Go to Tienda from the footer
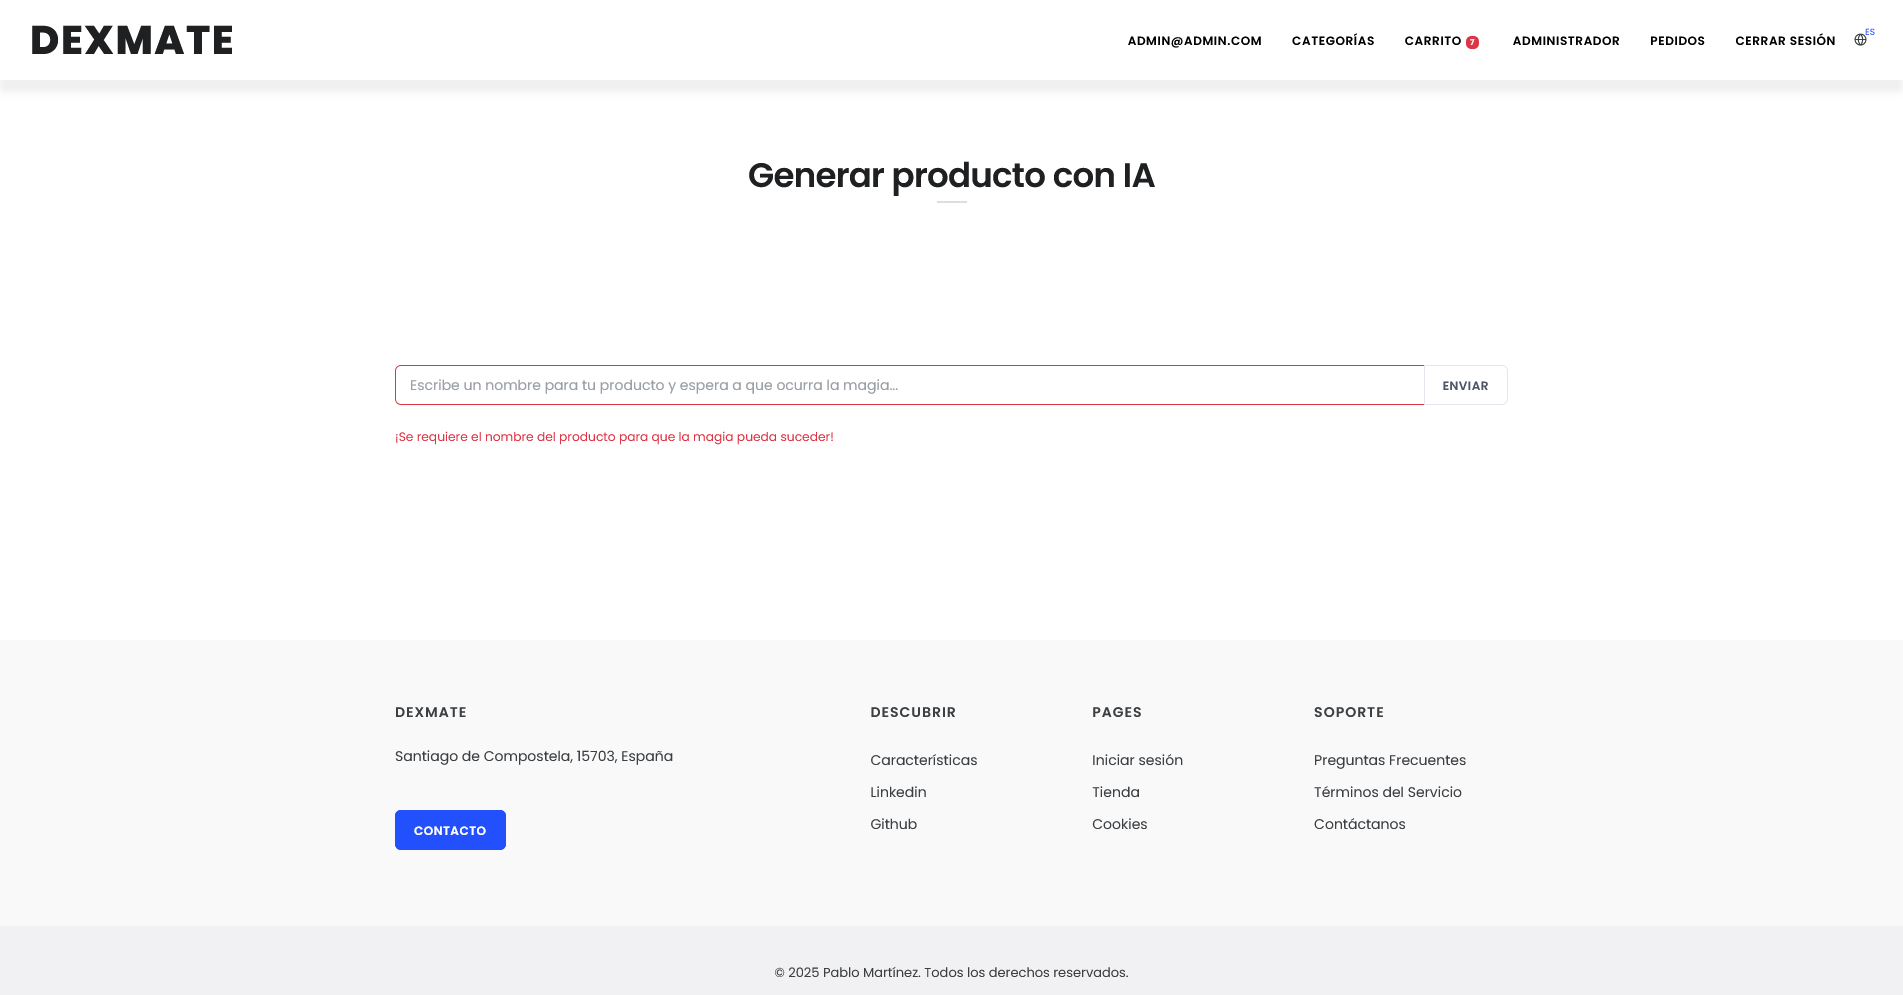This screenshot has width=1903, height=995. (x=1115, y=792)
